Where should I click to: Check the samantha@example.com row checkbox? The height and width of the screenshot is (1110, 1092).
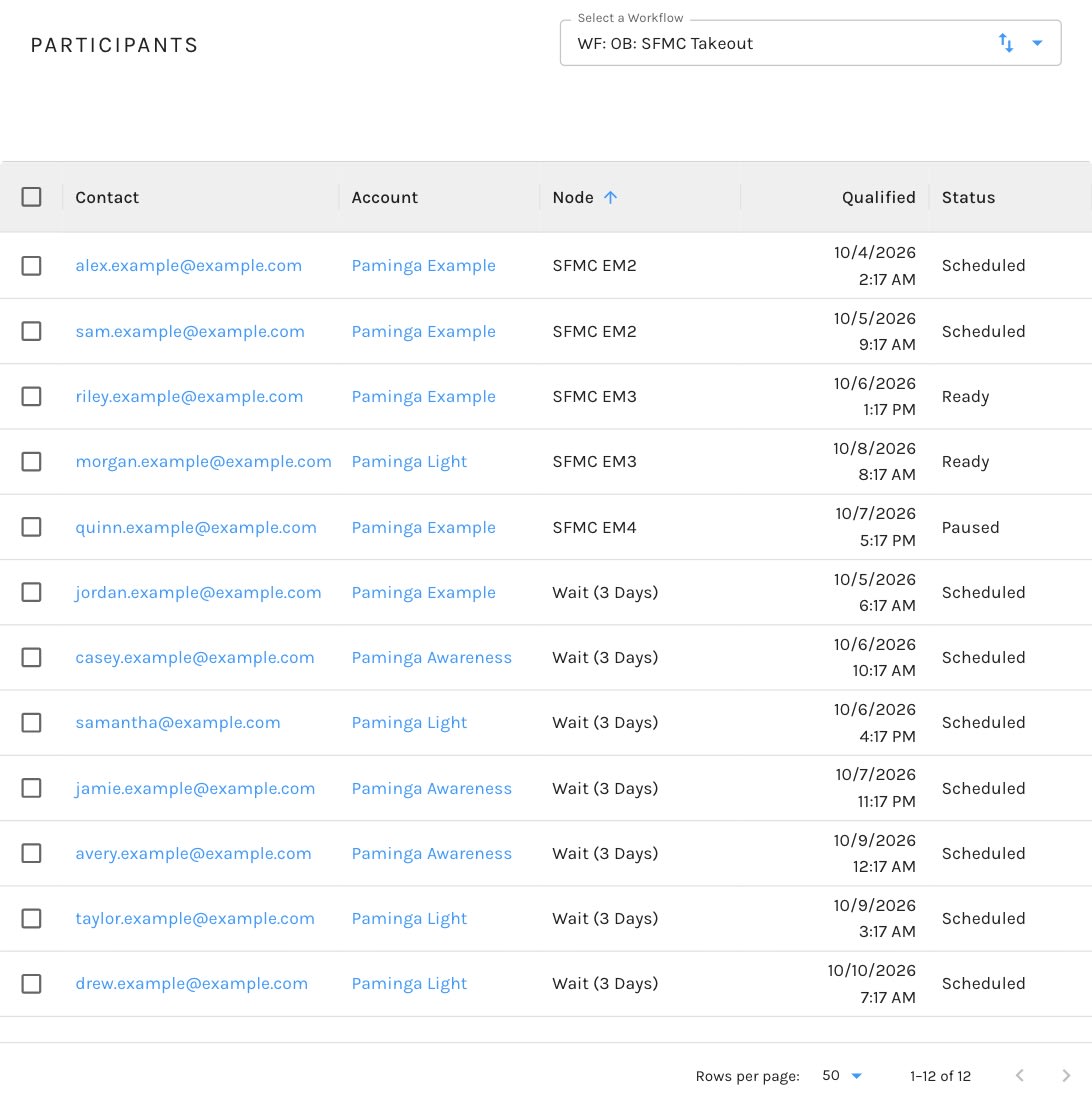(31, 723)
